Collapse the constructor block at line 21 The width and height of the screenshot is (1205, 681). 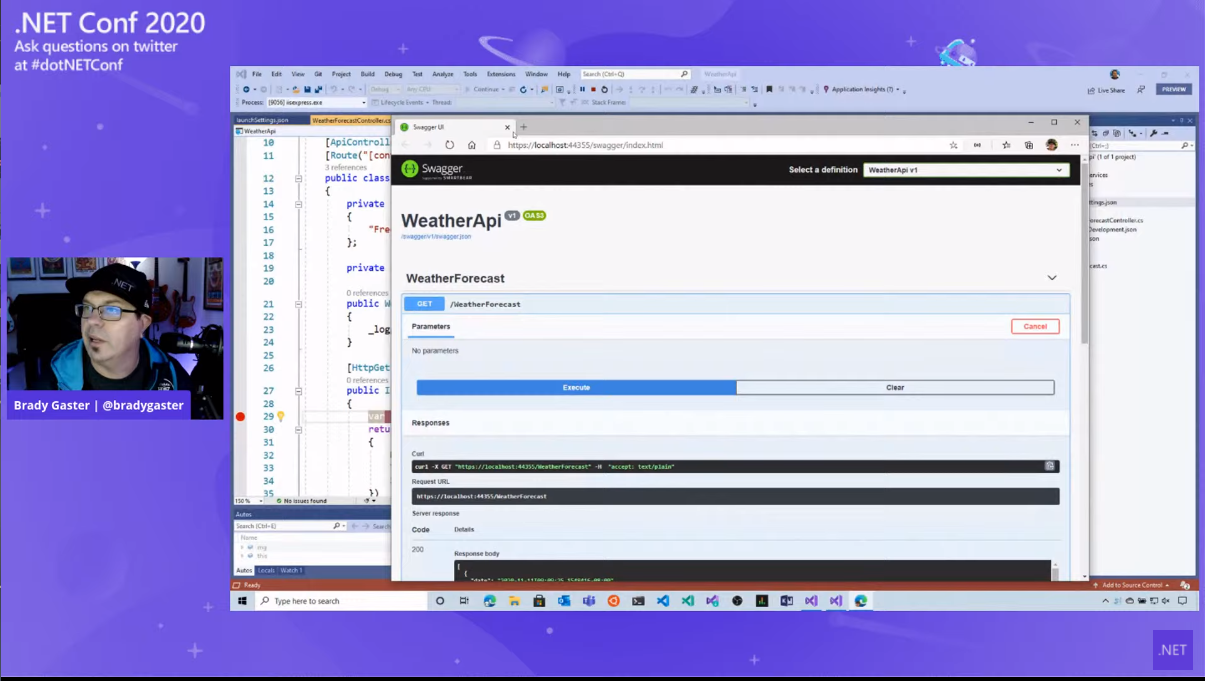coord(298,304)
